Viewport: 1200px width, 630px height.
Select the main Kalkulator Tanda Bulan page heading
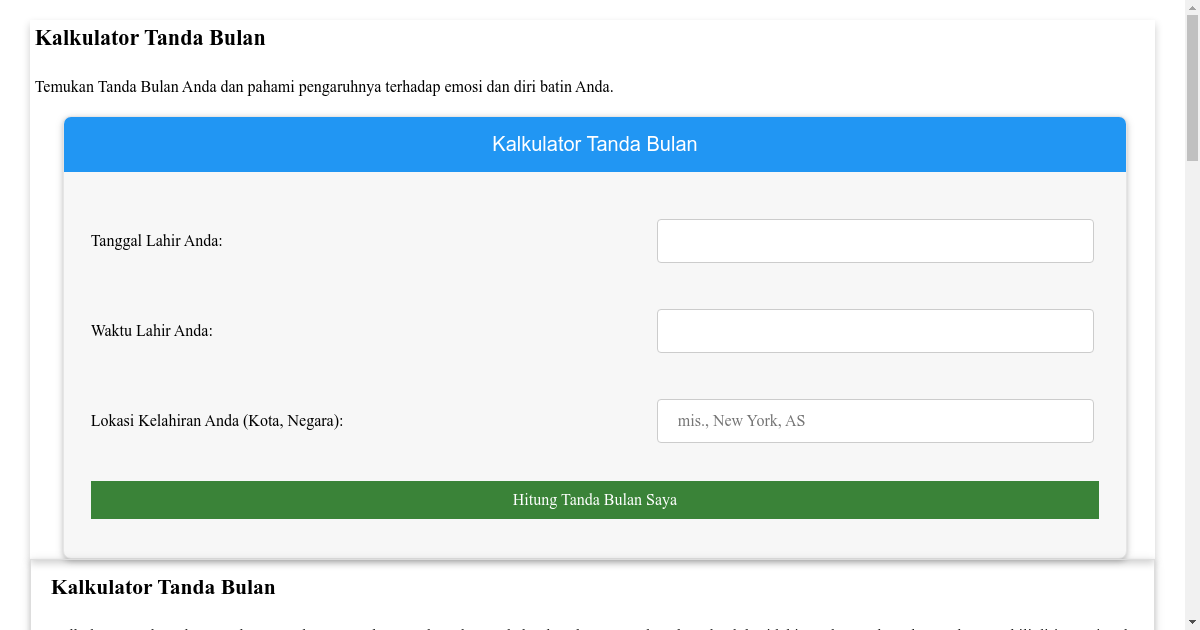pos(150,38)
